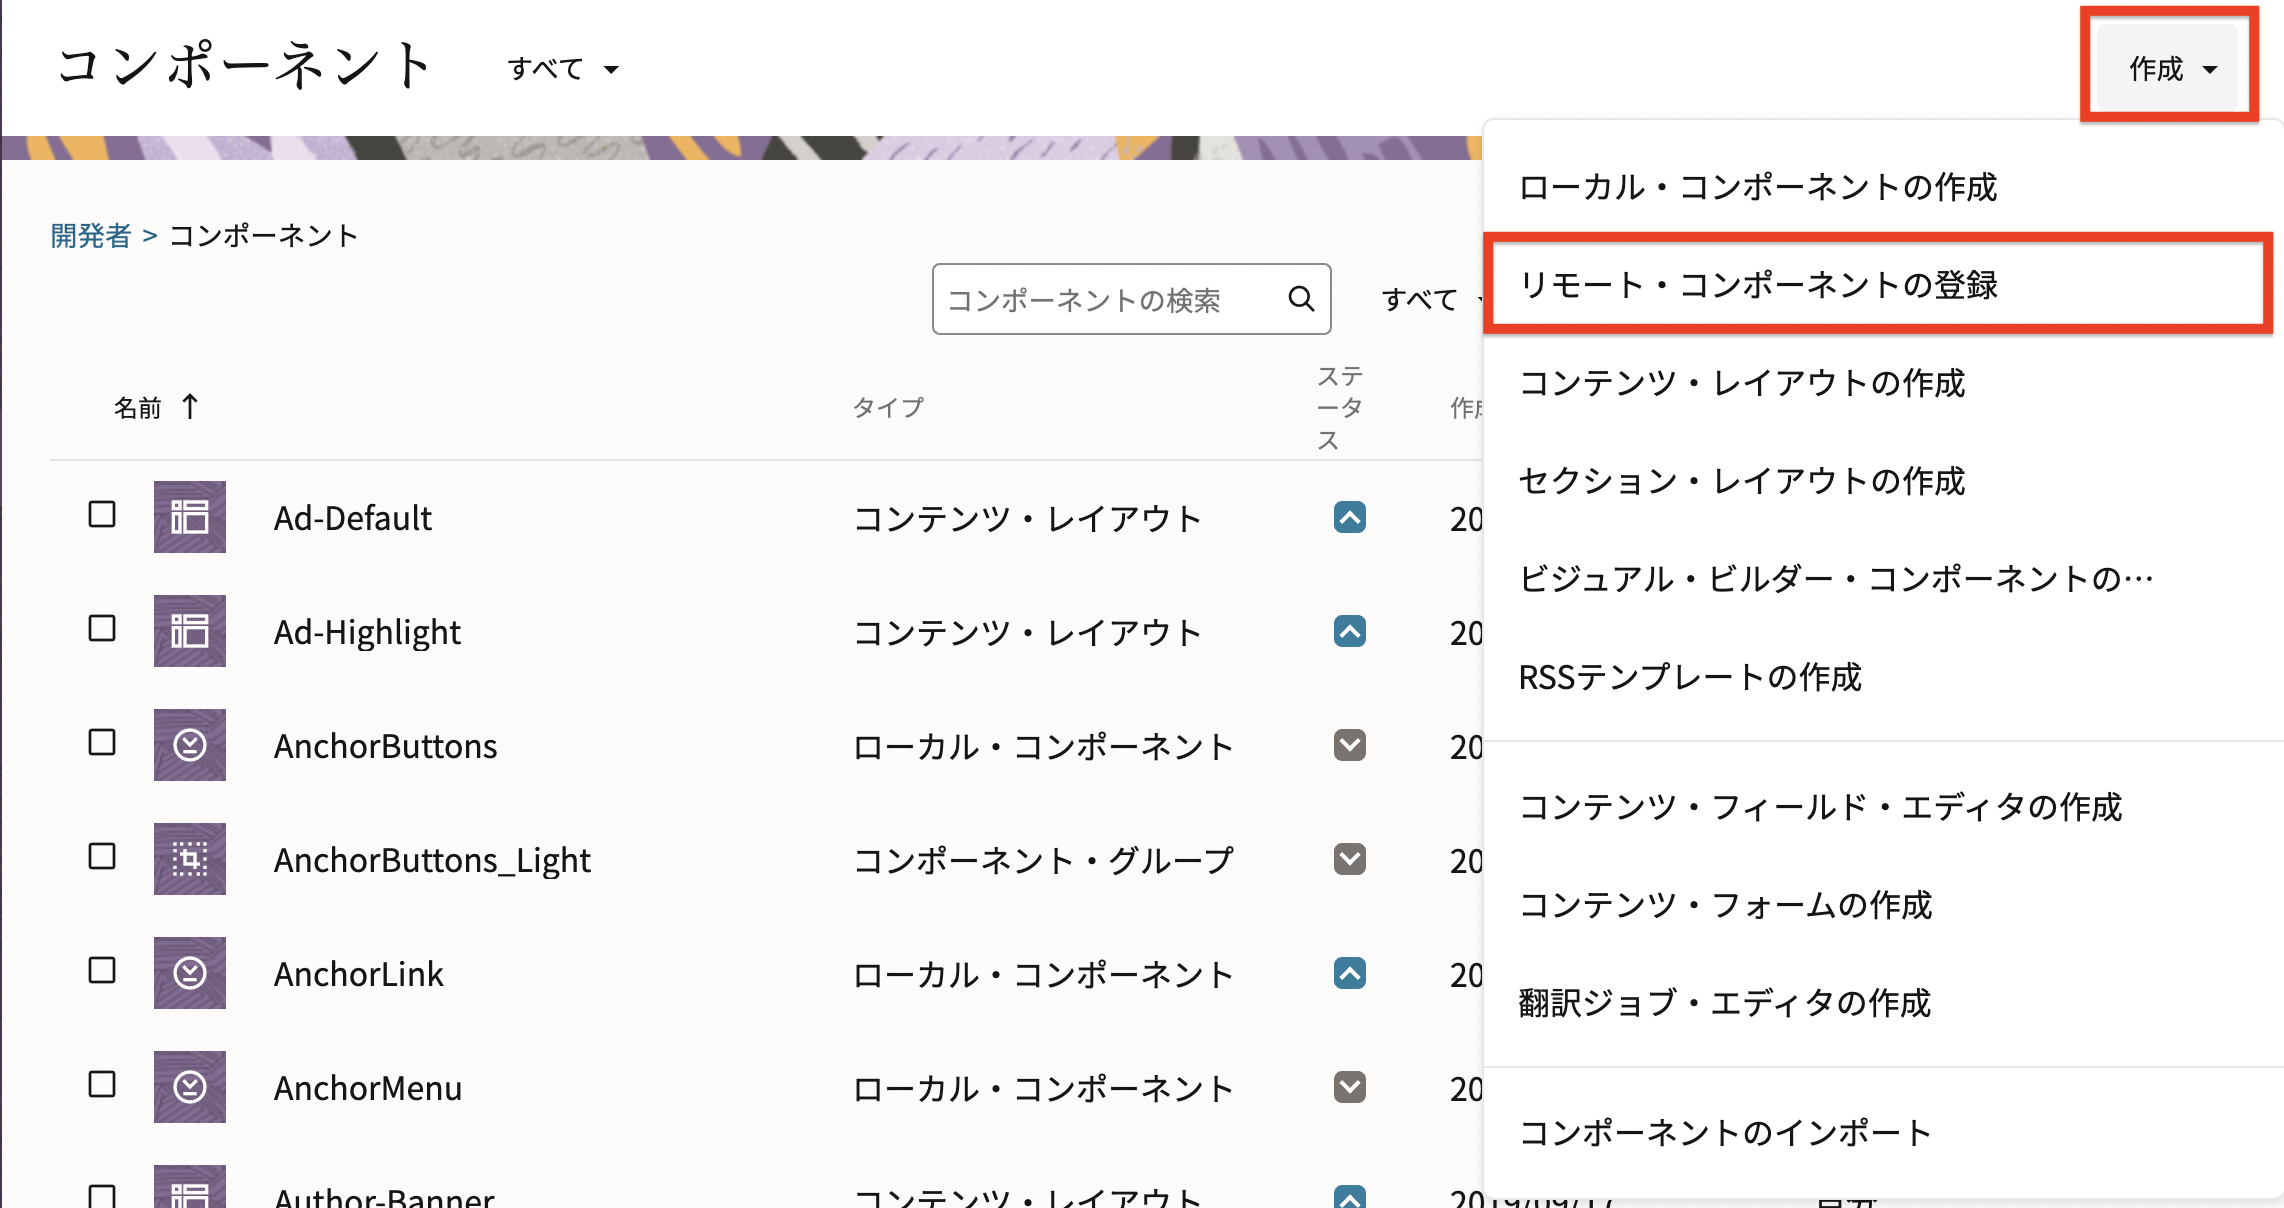Click the AnchorButtons local component icon
Screen dimensions: 2284x1208
pos(189,745)
